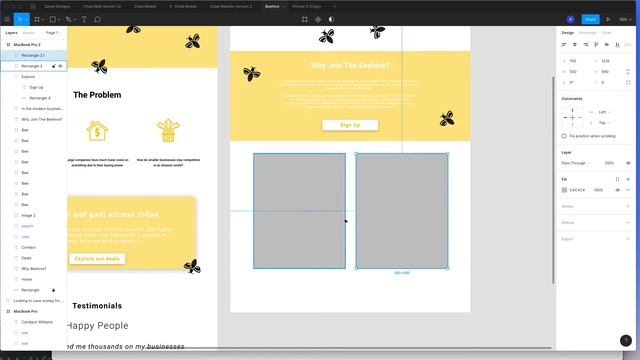
Task: Select the Text tool
Action: point(84,19)
